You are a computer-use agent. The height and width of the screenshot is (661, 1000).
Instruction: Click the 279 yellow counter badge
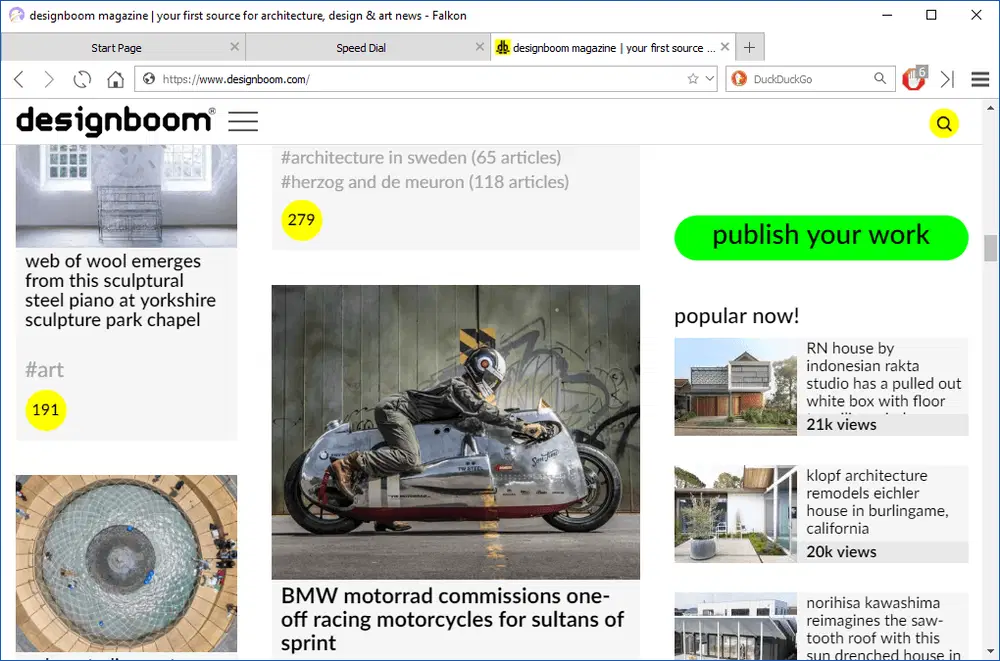click(x=301, y=220)
